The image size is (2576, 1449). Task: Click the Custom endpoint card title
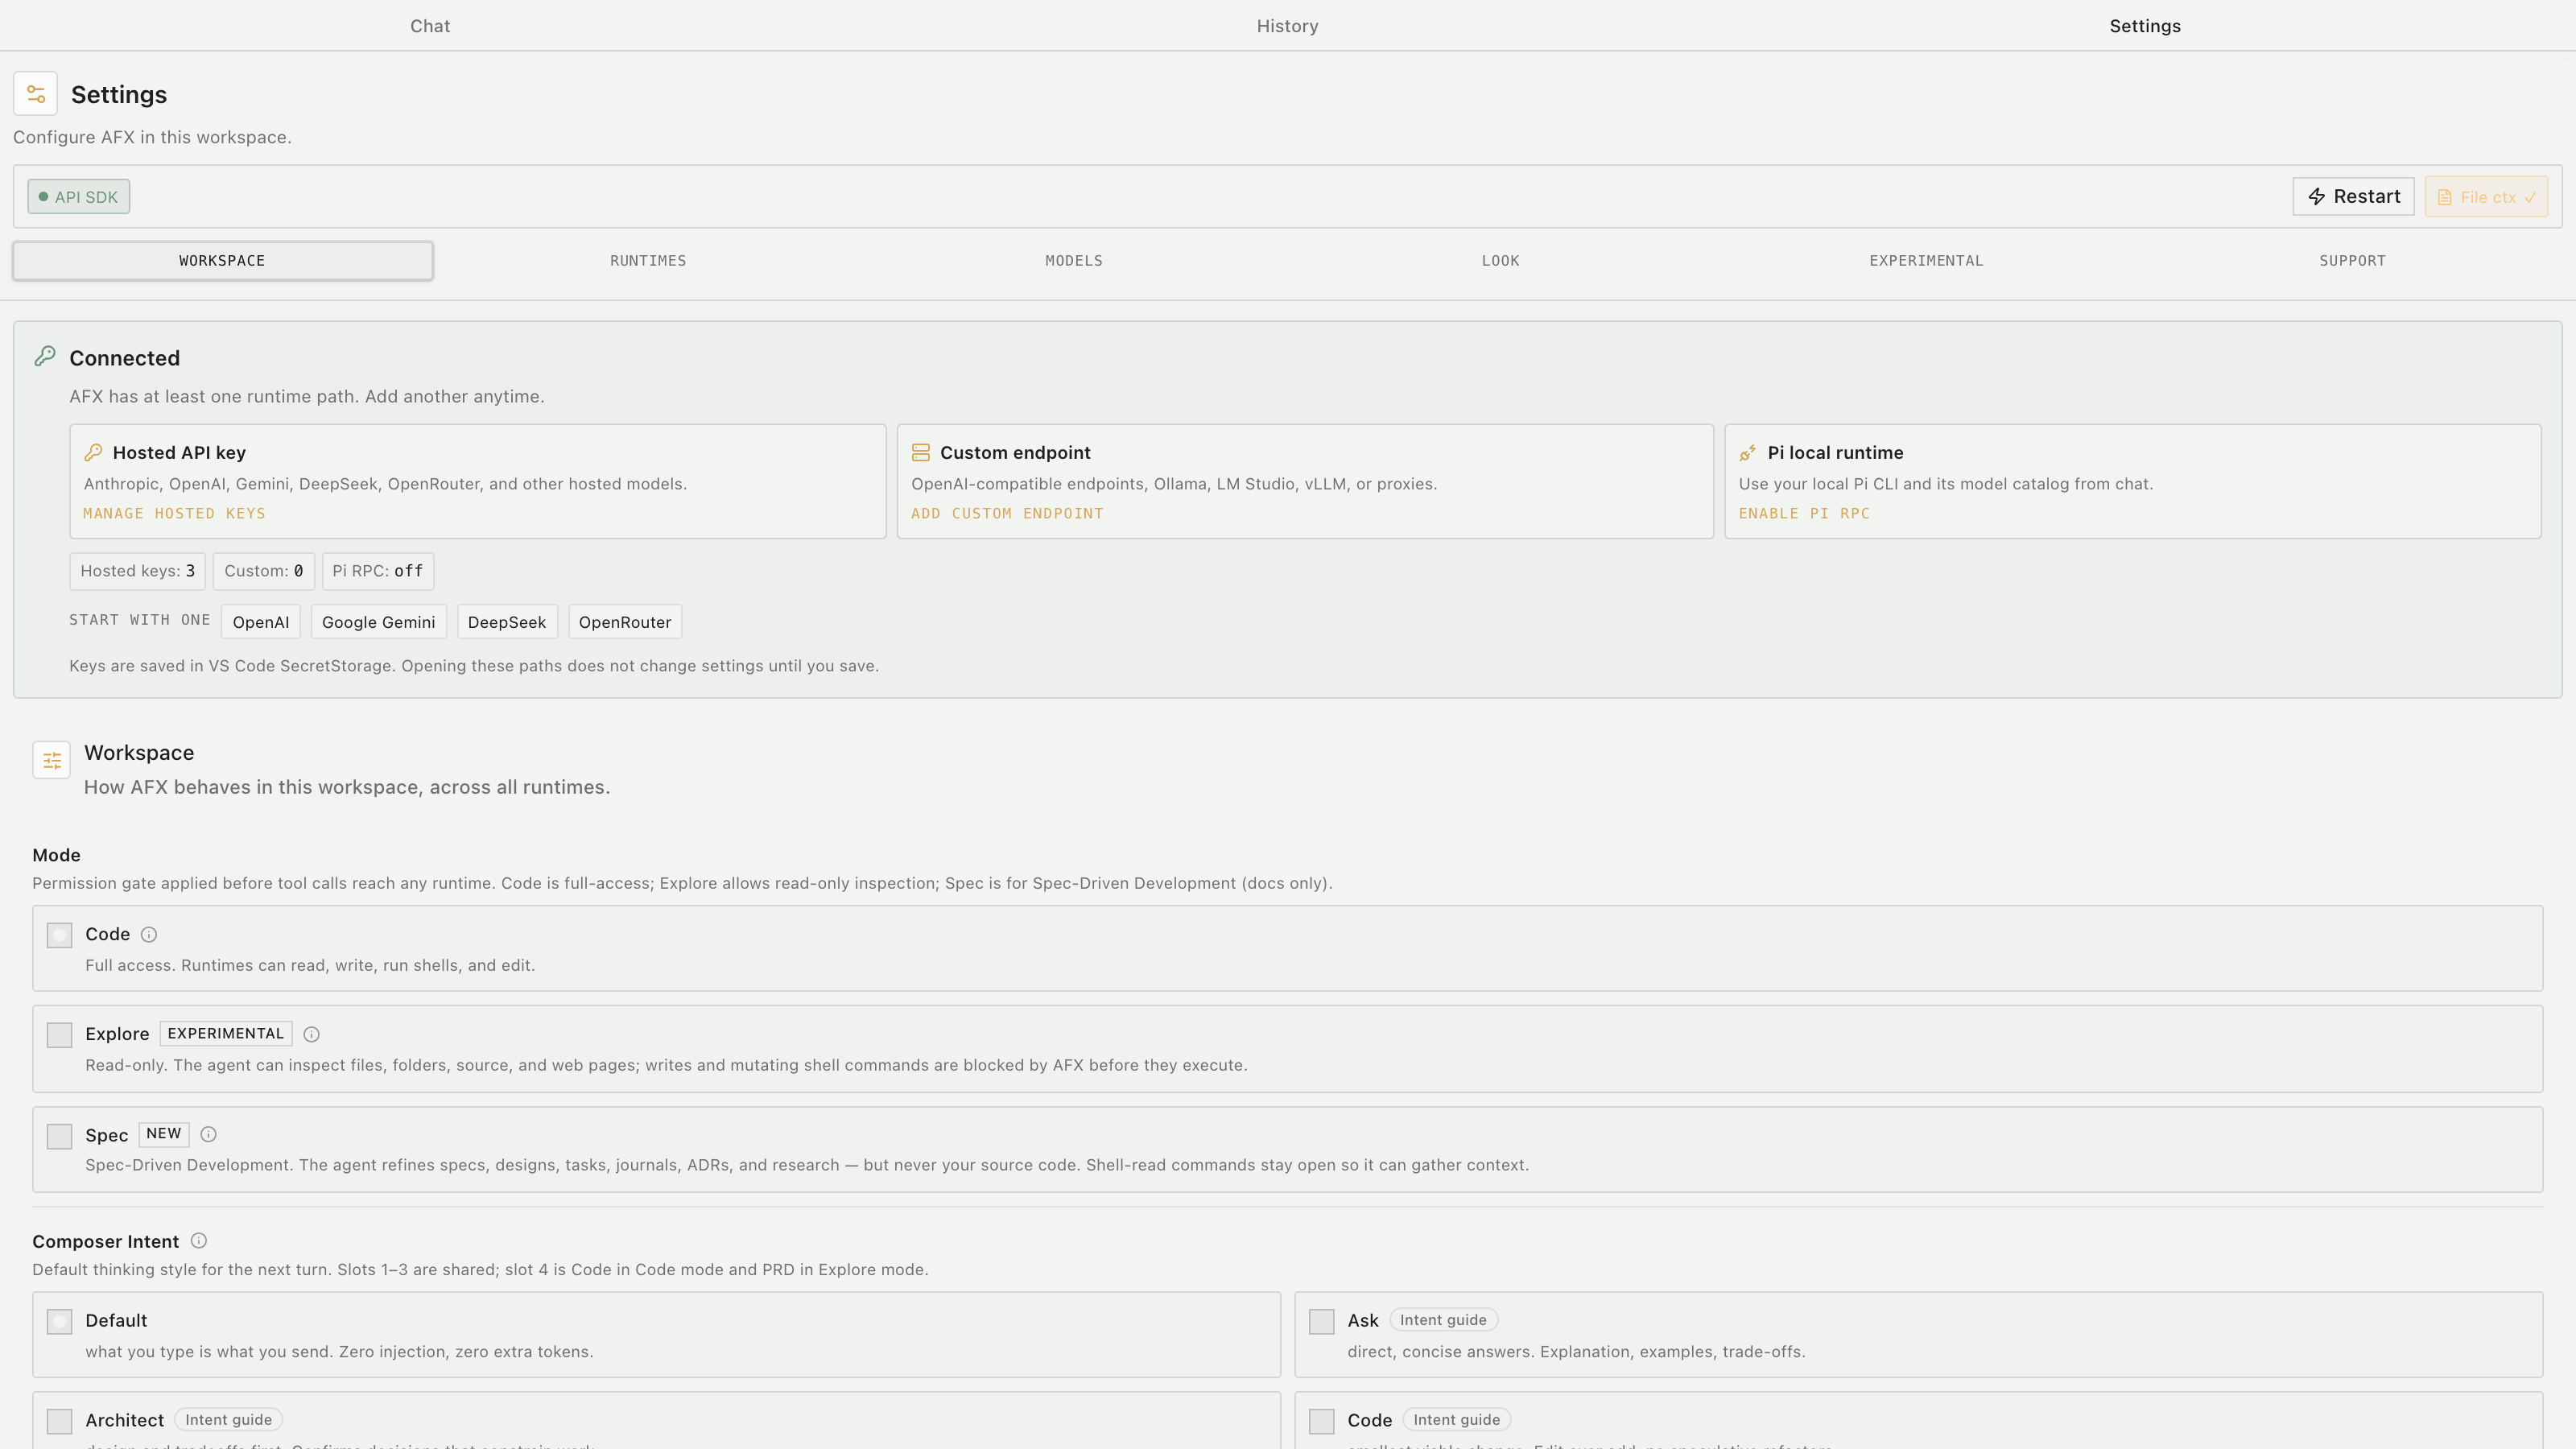(1015, 453)
